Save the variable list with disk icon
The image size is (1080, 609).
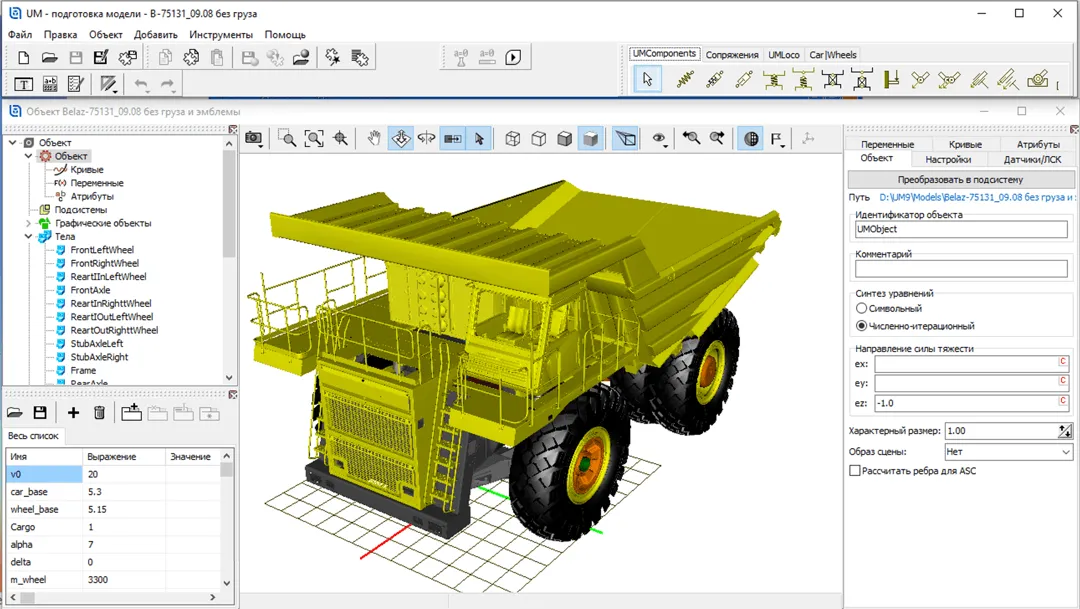click(x=40, y=413)
